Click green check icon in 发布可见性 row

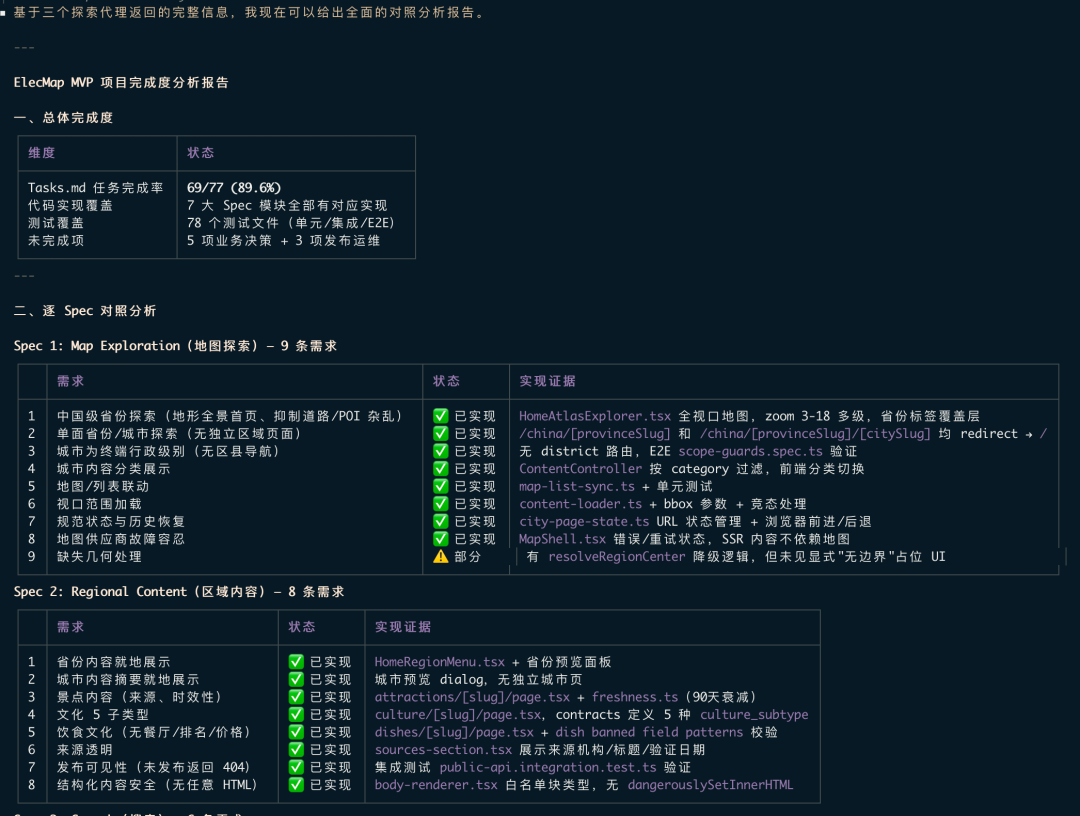[296, 767]
